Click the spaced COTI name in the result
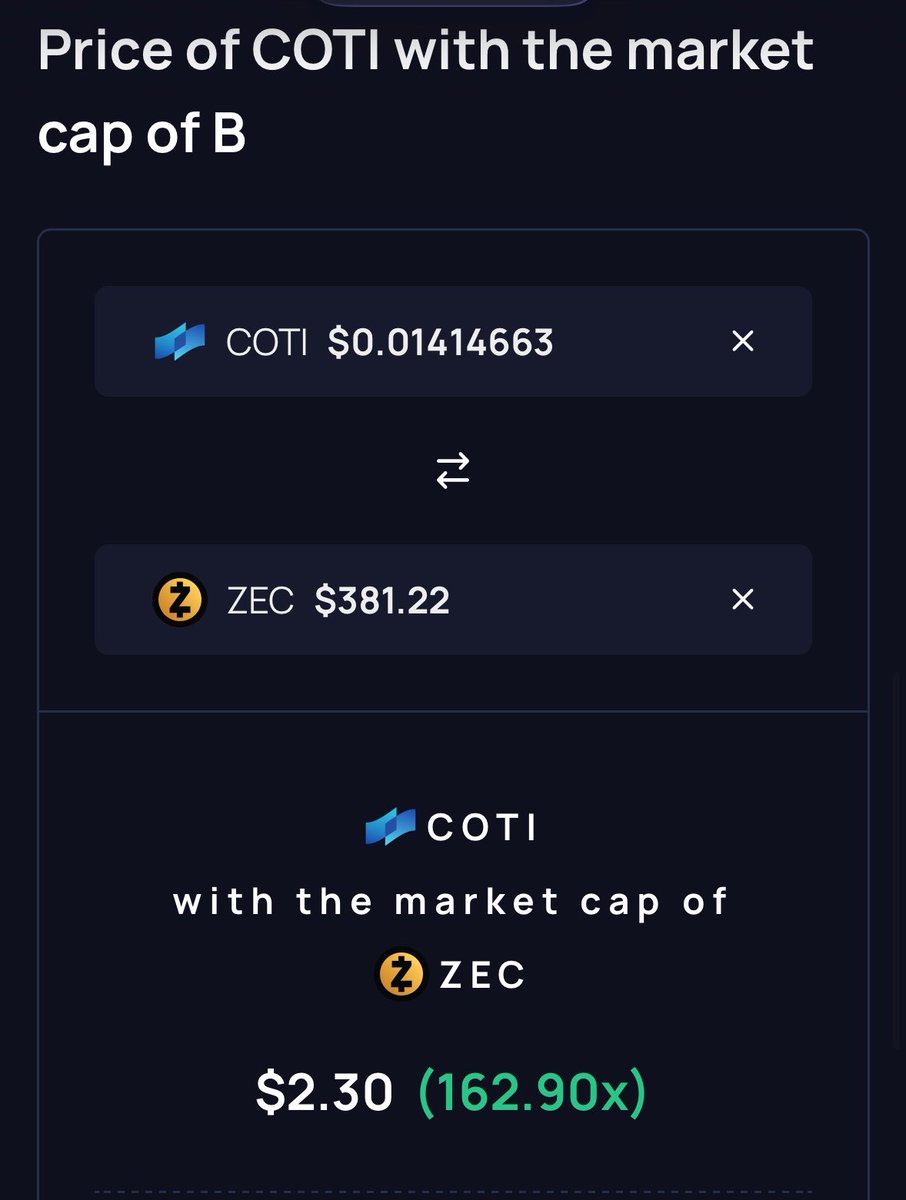 (x=482, y=827)
